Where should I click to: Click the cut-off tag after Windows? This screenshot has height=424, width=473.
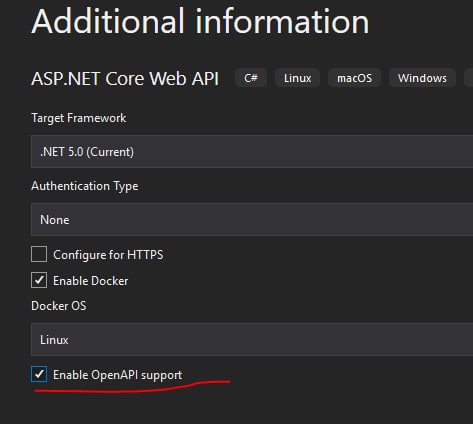(469, 78)
